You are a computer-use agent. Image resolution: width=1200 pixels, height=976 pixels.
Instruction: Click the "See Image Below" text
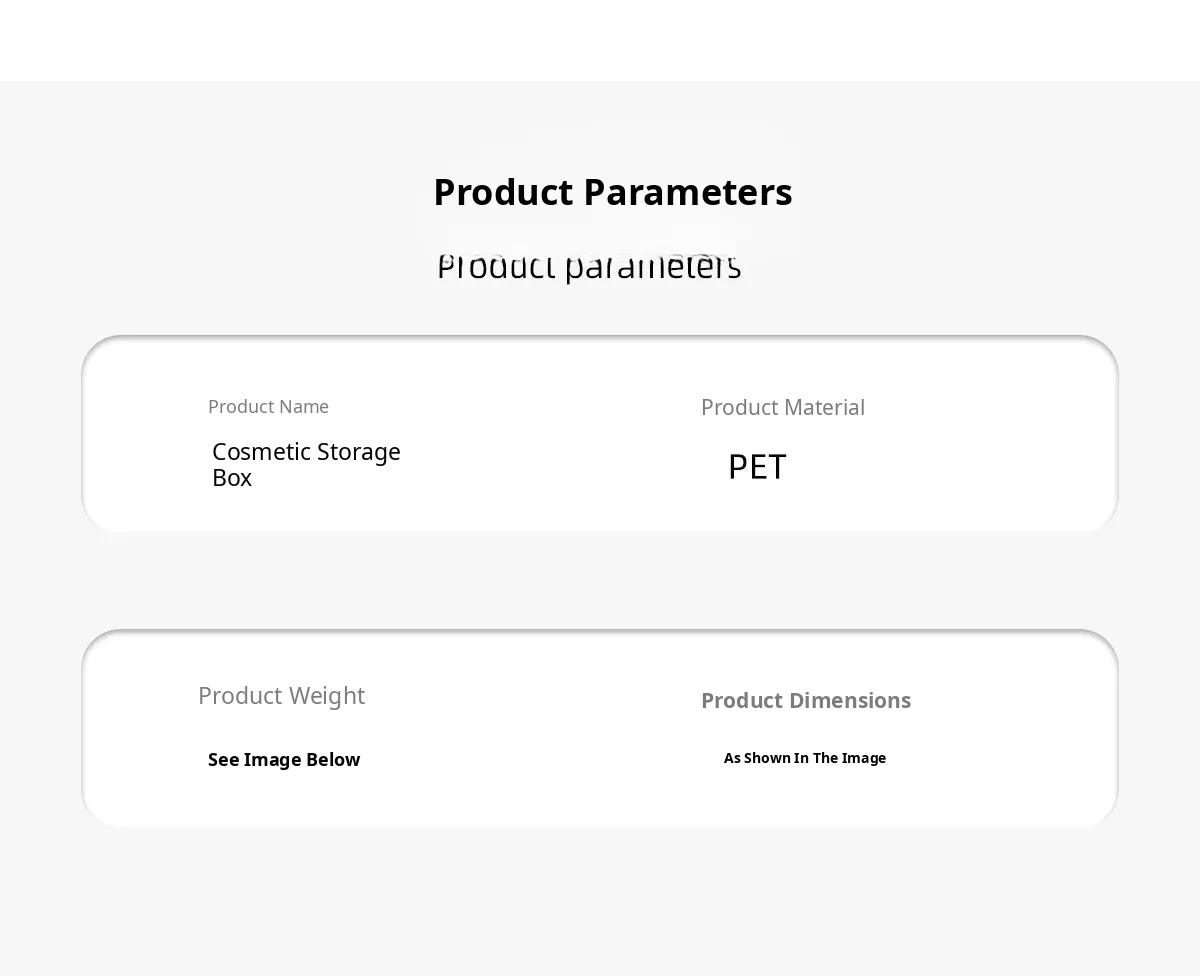[x=284, y=760]
